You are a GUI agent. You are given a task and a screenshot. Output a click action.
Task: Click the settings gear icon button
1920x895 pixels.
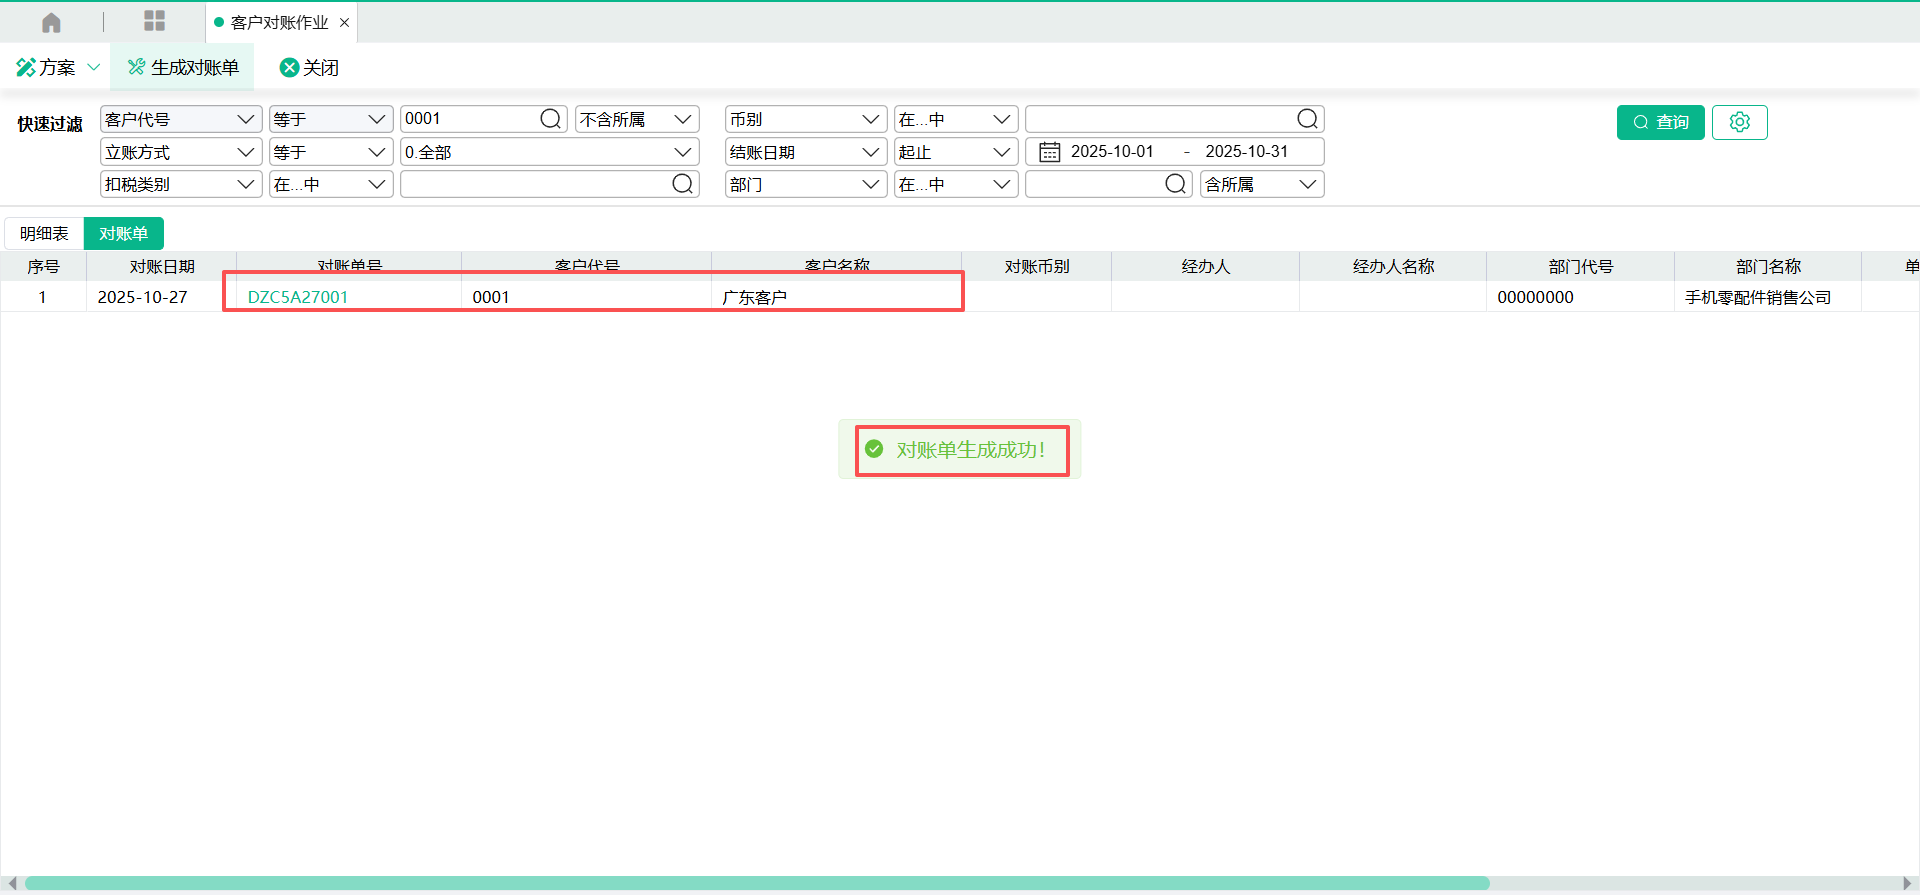(1739, 122)
